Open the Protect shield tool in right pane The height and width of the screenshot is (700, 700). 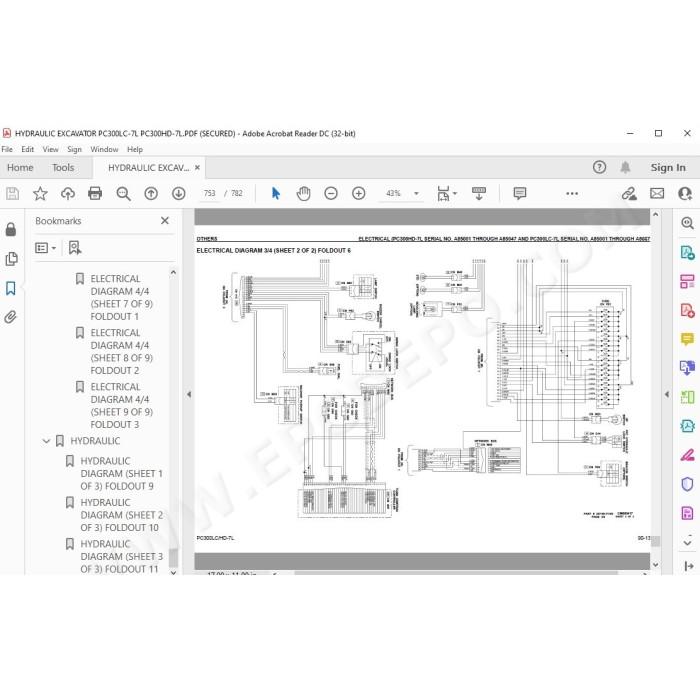(x=688, y=484)
